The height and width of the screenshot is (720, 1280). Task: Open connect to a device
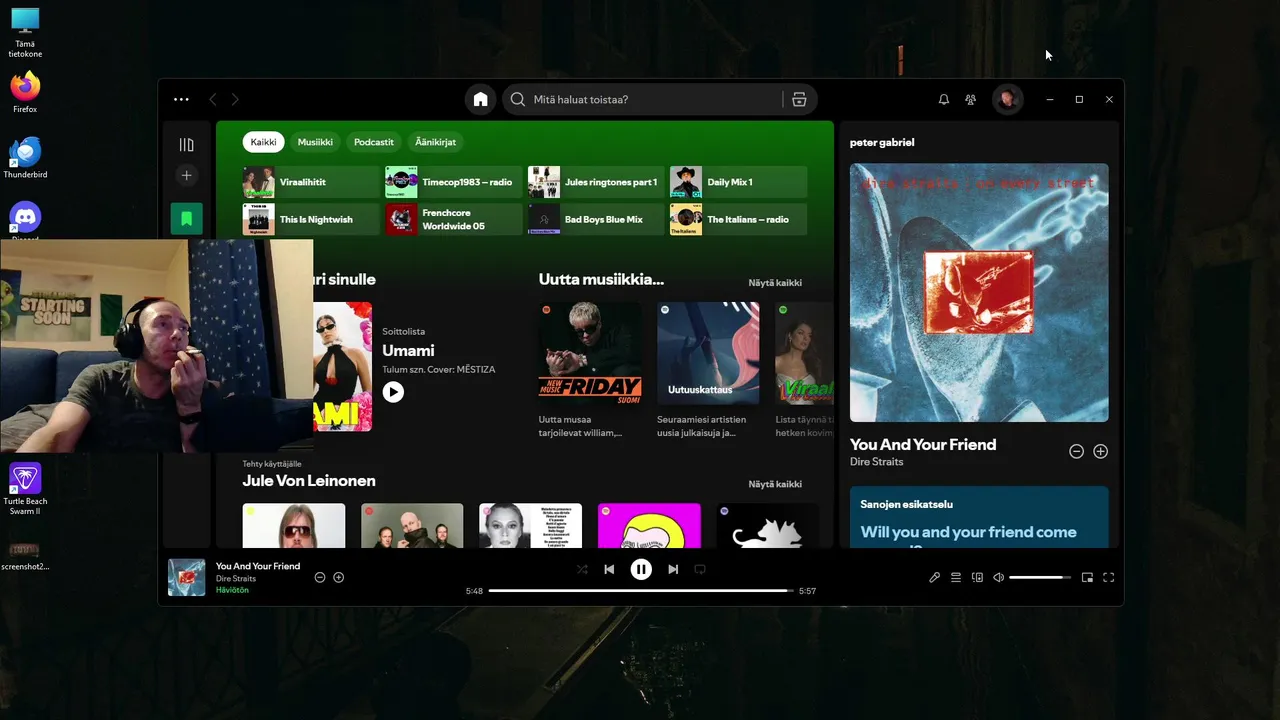pos(977,577)
